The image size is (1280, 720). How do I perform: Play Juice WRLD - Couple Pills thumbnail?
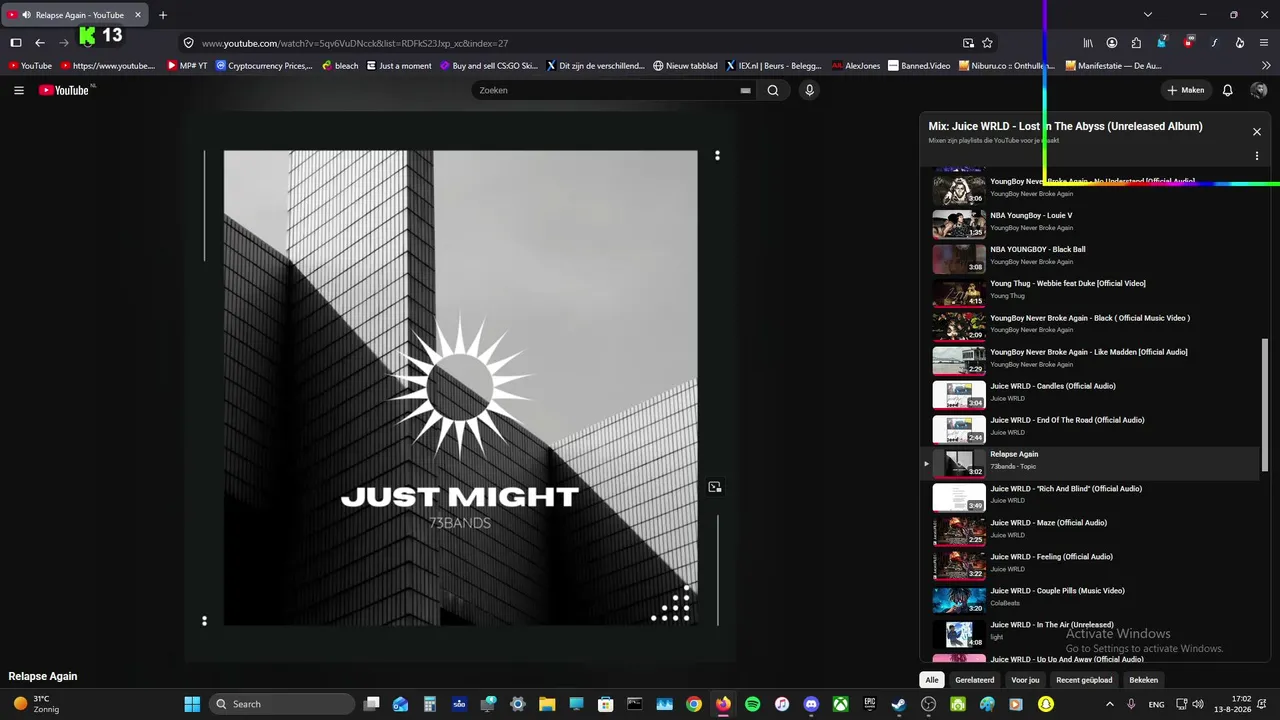coord(959,600)
